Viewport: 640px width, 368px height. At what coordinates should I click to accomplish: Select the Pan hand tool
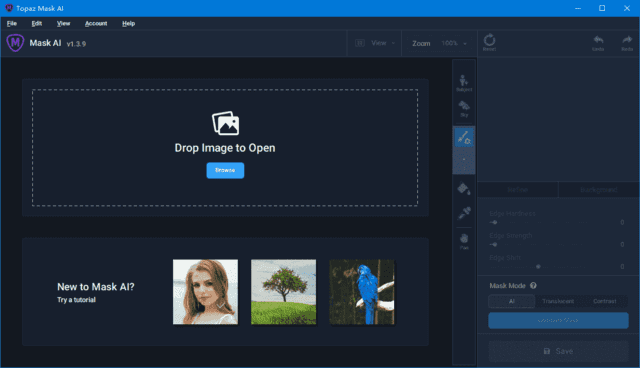[464, 241]
